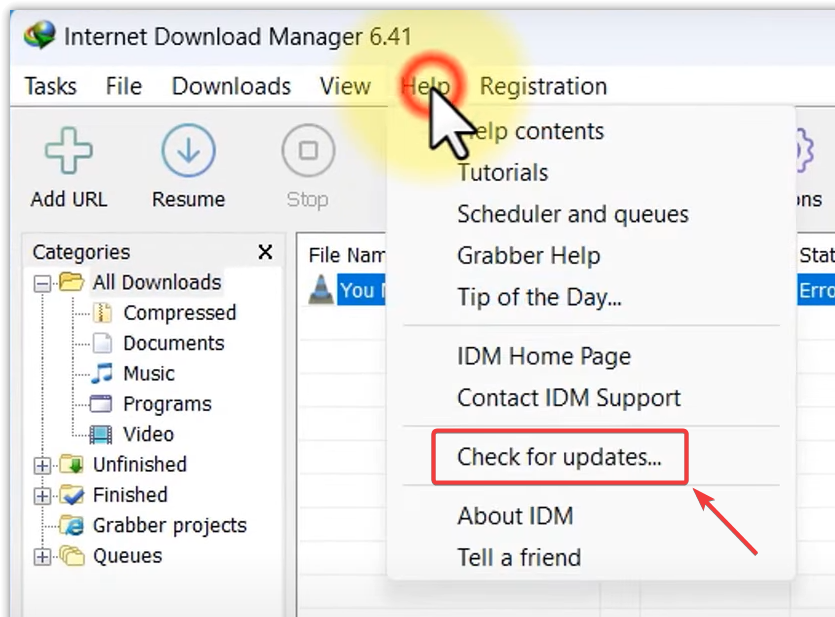Viewport: 835px width, 617px height.
Task: Click the Add URL plus icon
Action: tap(69, 151)
